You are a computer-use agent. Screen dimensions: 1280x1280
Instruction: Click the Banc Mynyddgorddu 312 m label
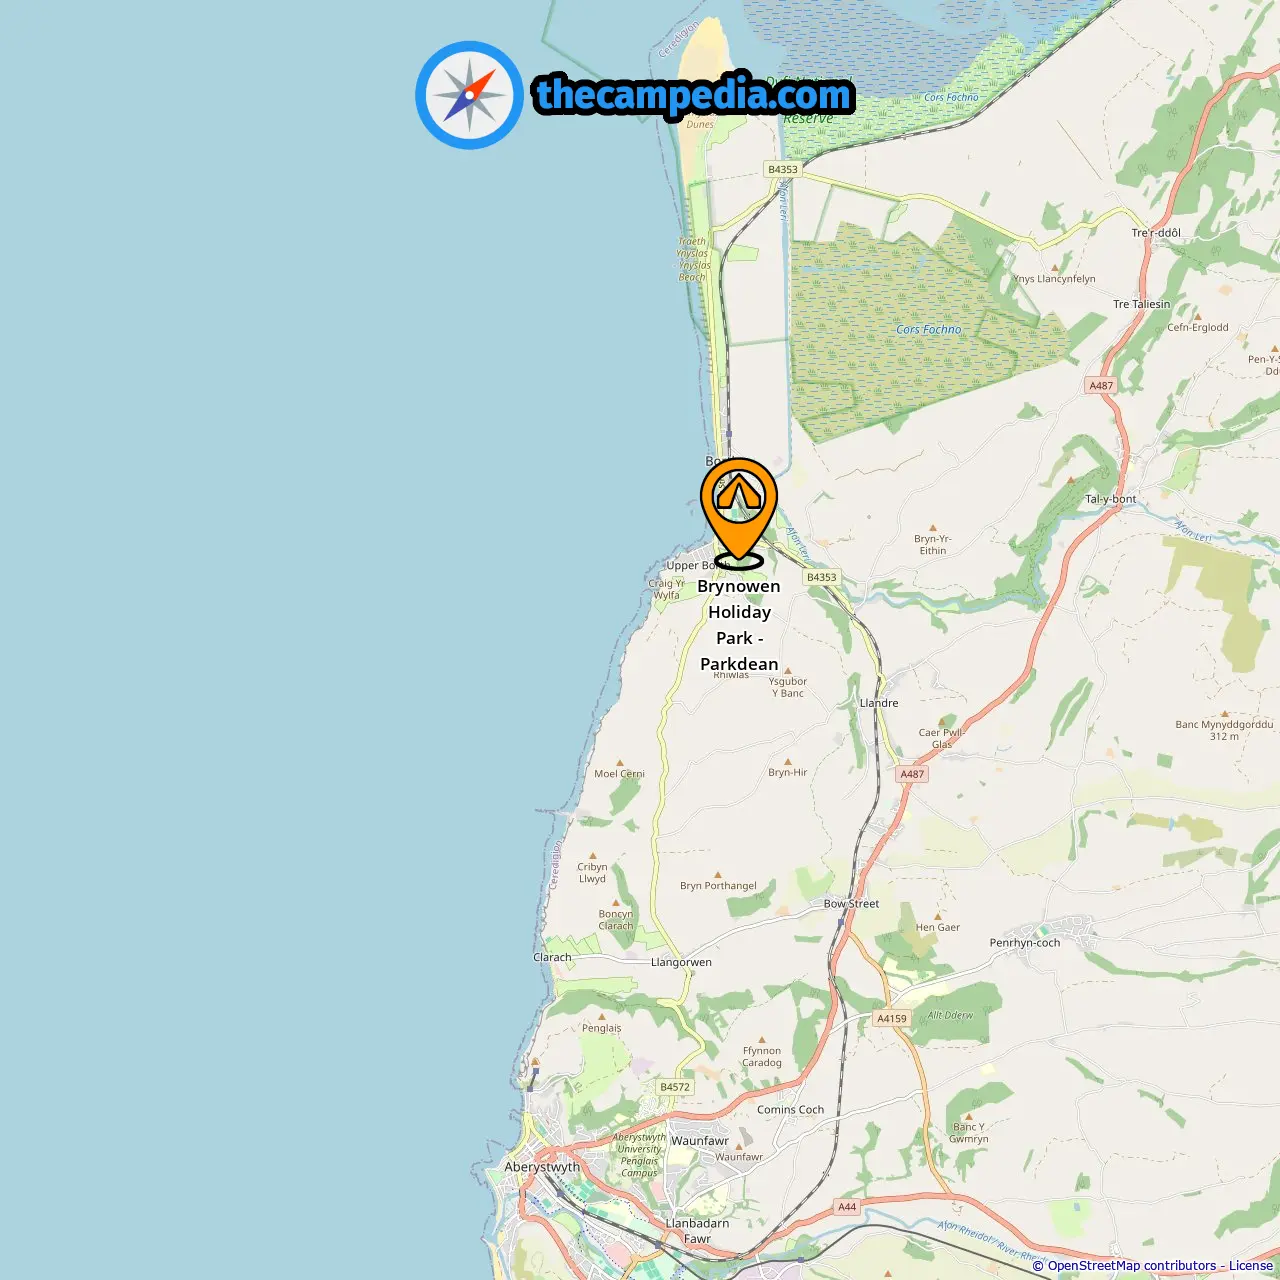[x=1224, y=730]
